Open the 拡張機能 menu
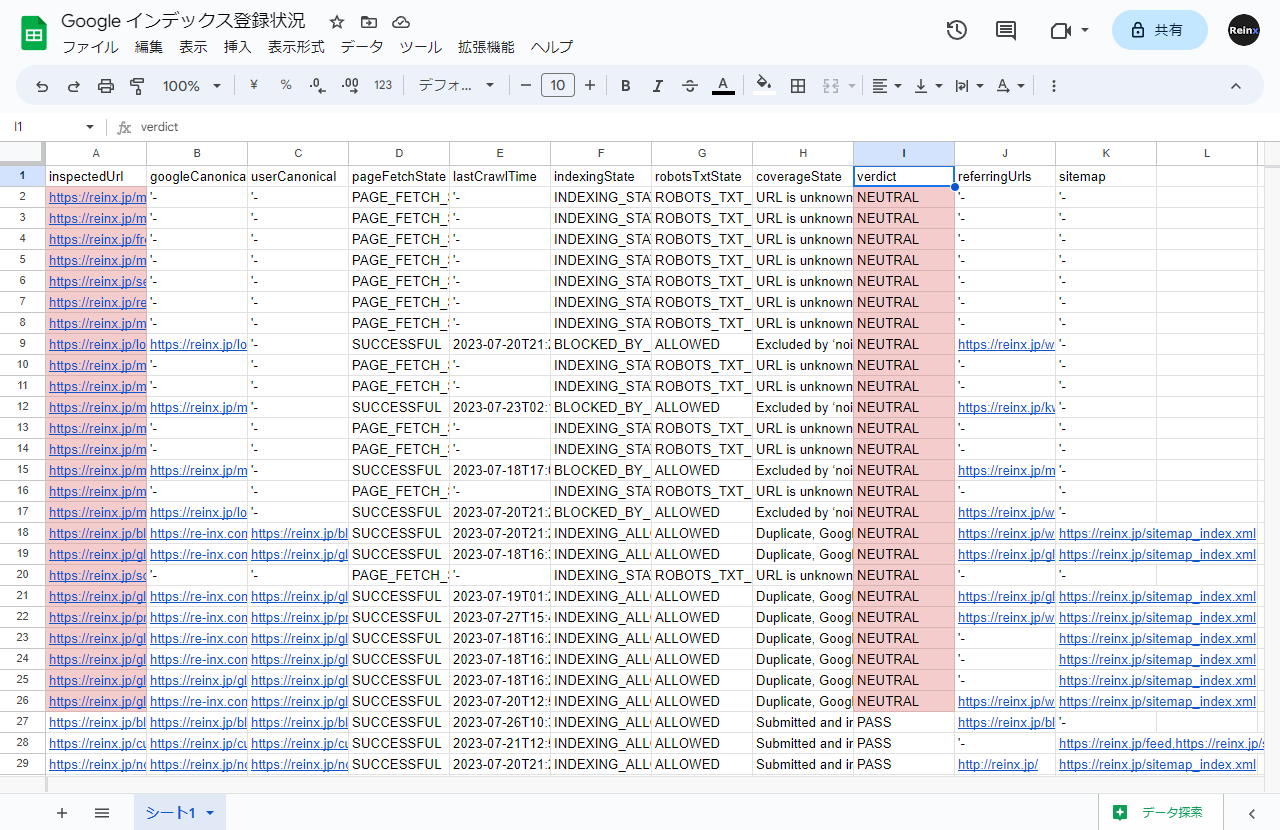The height and width of the screenshot is (830, 1280). pyautogui.click(x=486, y=47)
